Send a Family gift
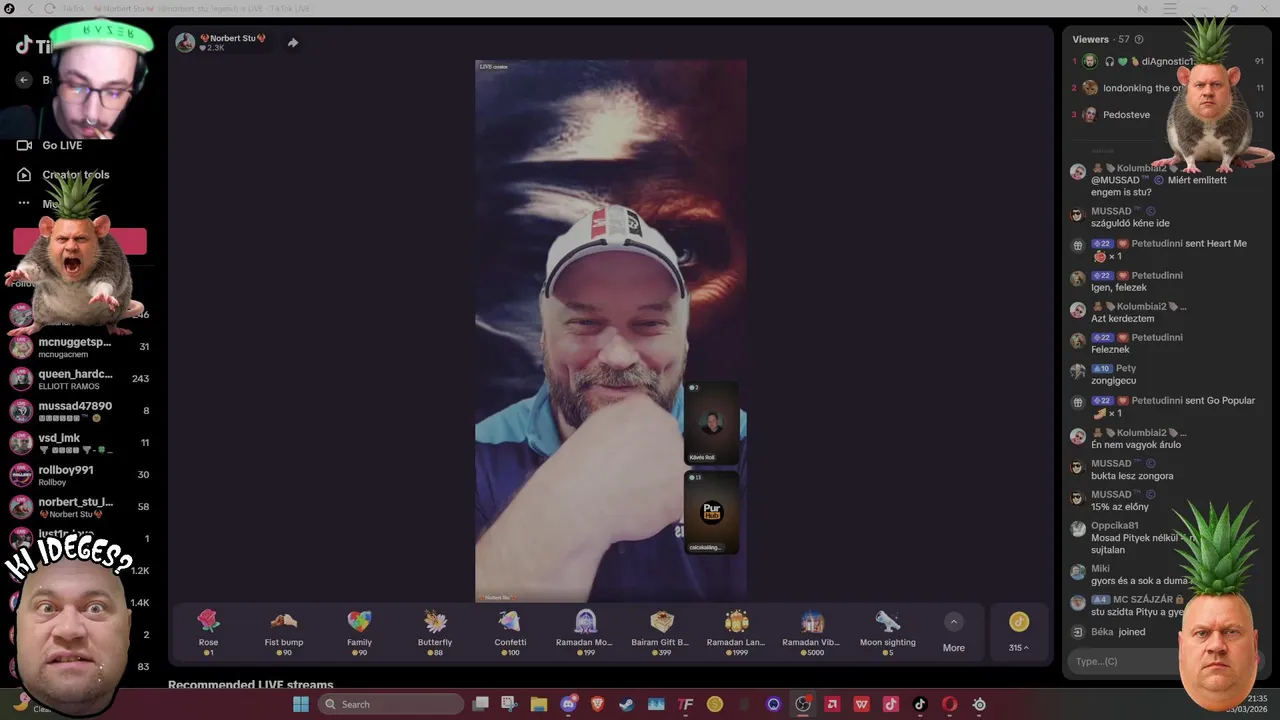This screenshot has width=1280, height=720. click(x=359, y=632)
